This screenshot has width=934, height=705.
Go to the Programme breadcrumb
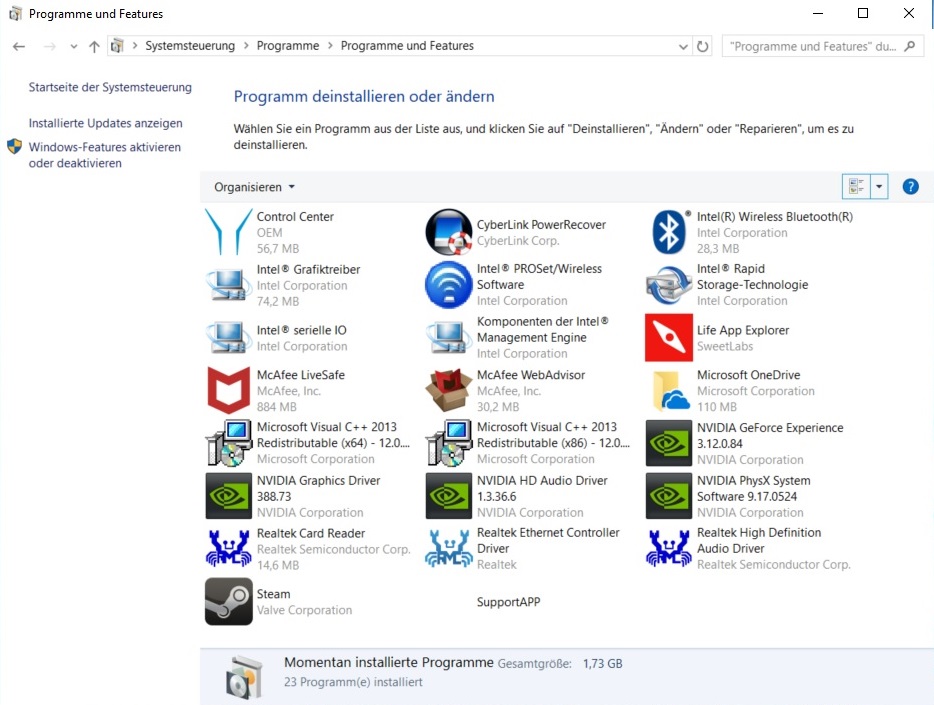[x=288, y=46]
